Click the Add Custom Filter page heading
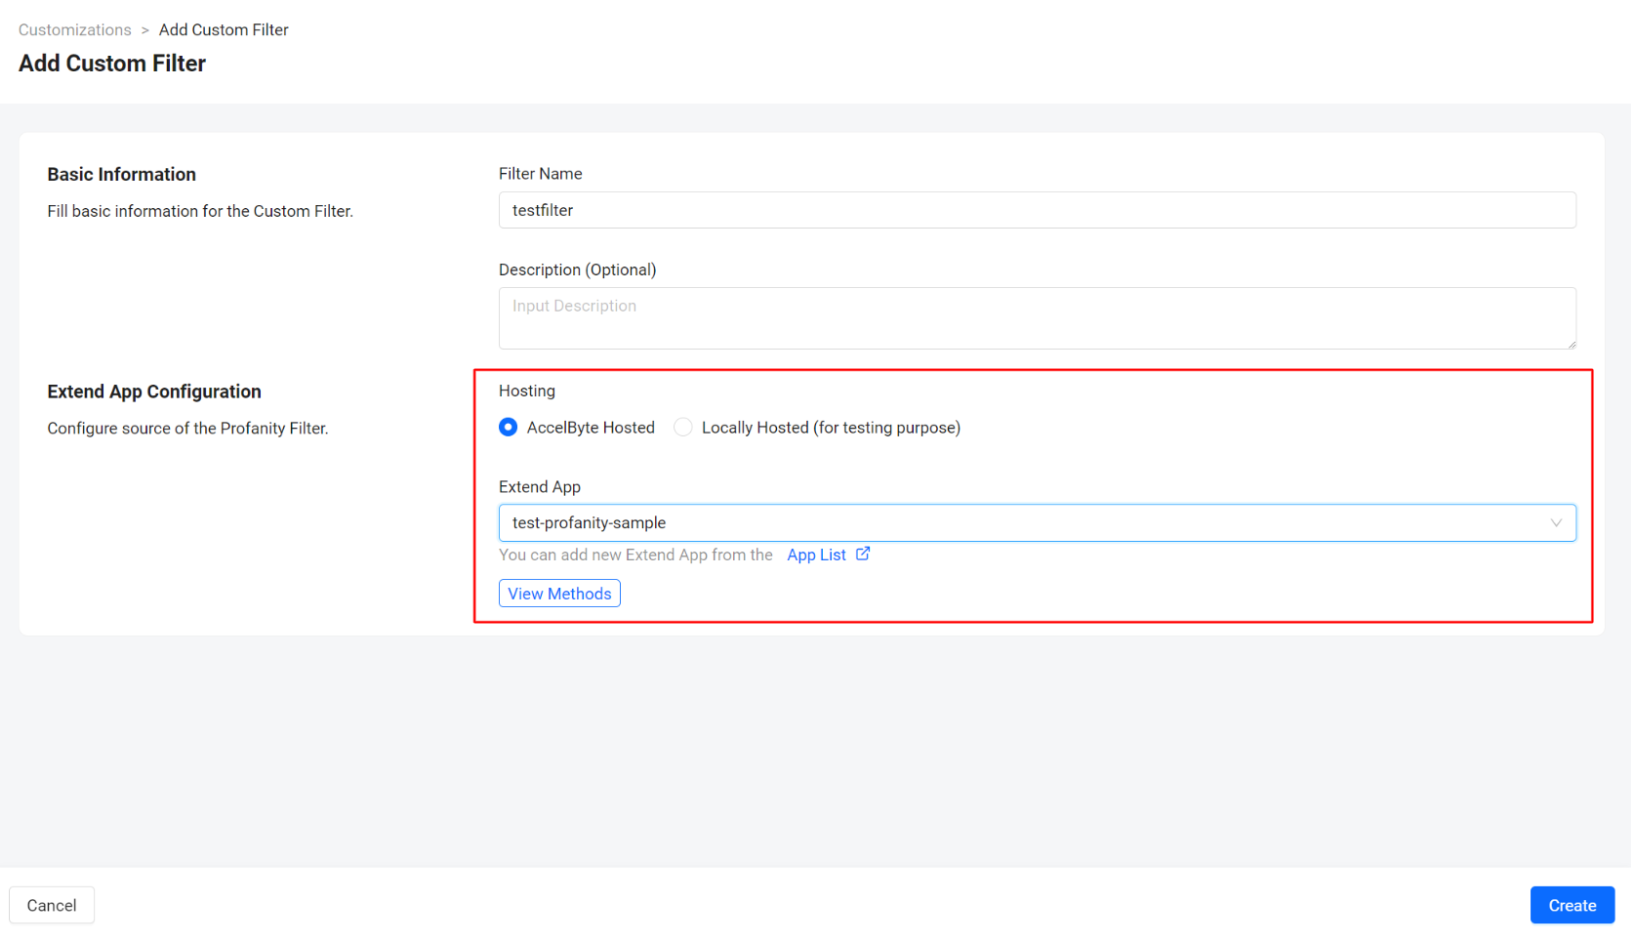 (x=111, y=63)
